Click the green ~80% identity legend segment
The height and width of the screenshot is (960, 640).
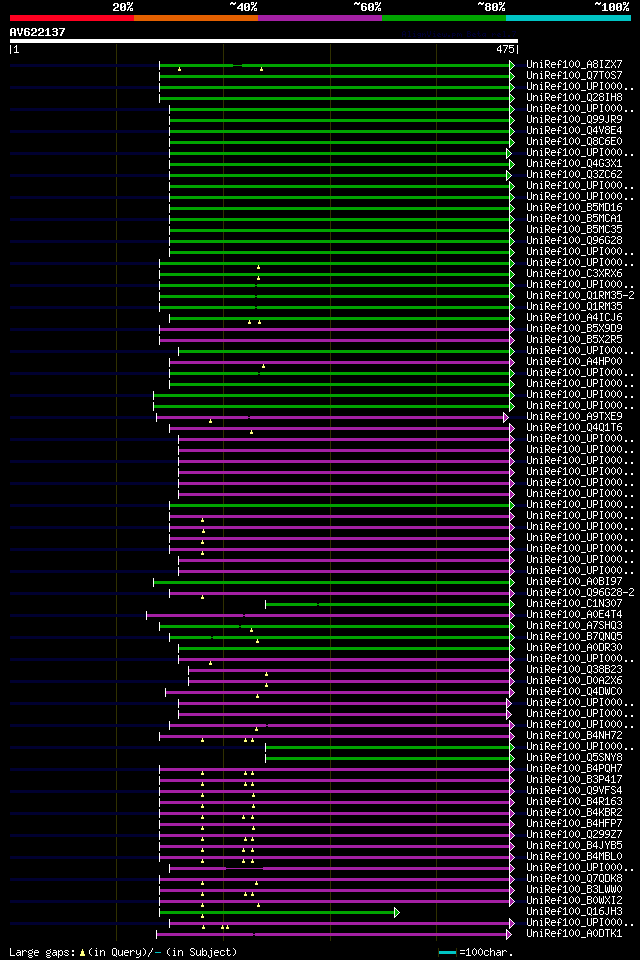[444, 18]
